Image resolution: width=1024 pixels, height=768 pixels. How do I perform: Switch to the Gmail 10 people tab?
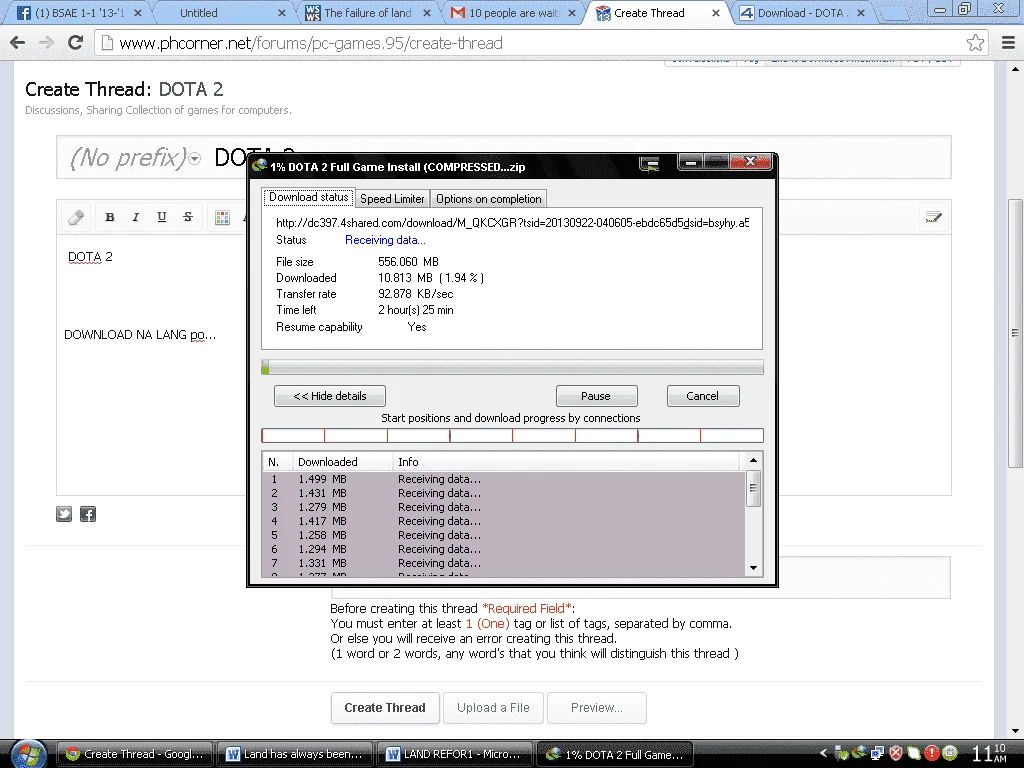pos(513,13)
